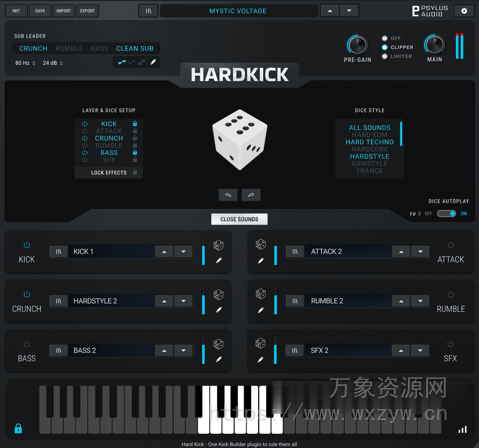Click the redo dice roll arrow
This screenshot has width=479, height=448.
pos(251,195)
